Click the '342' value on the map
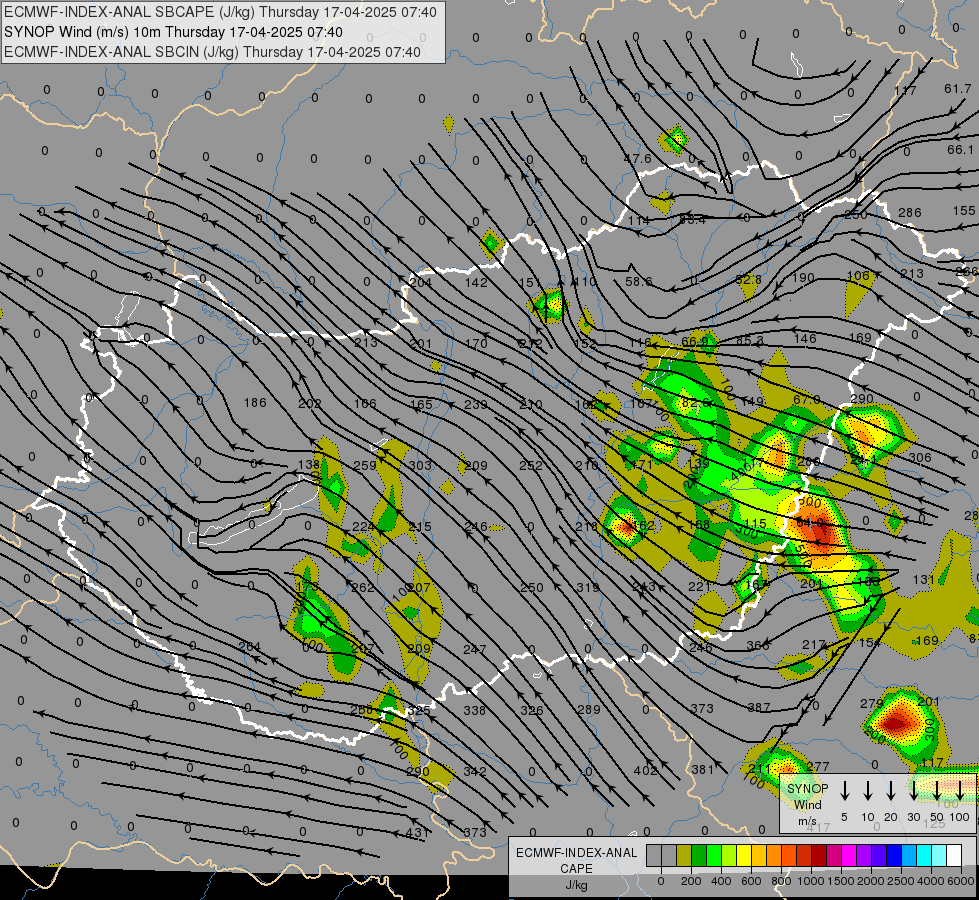 pos(475,771)
